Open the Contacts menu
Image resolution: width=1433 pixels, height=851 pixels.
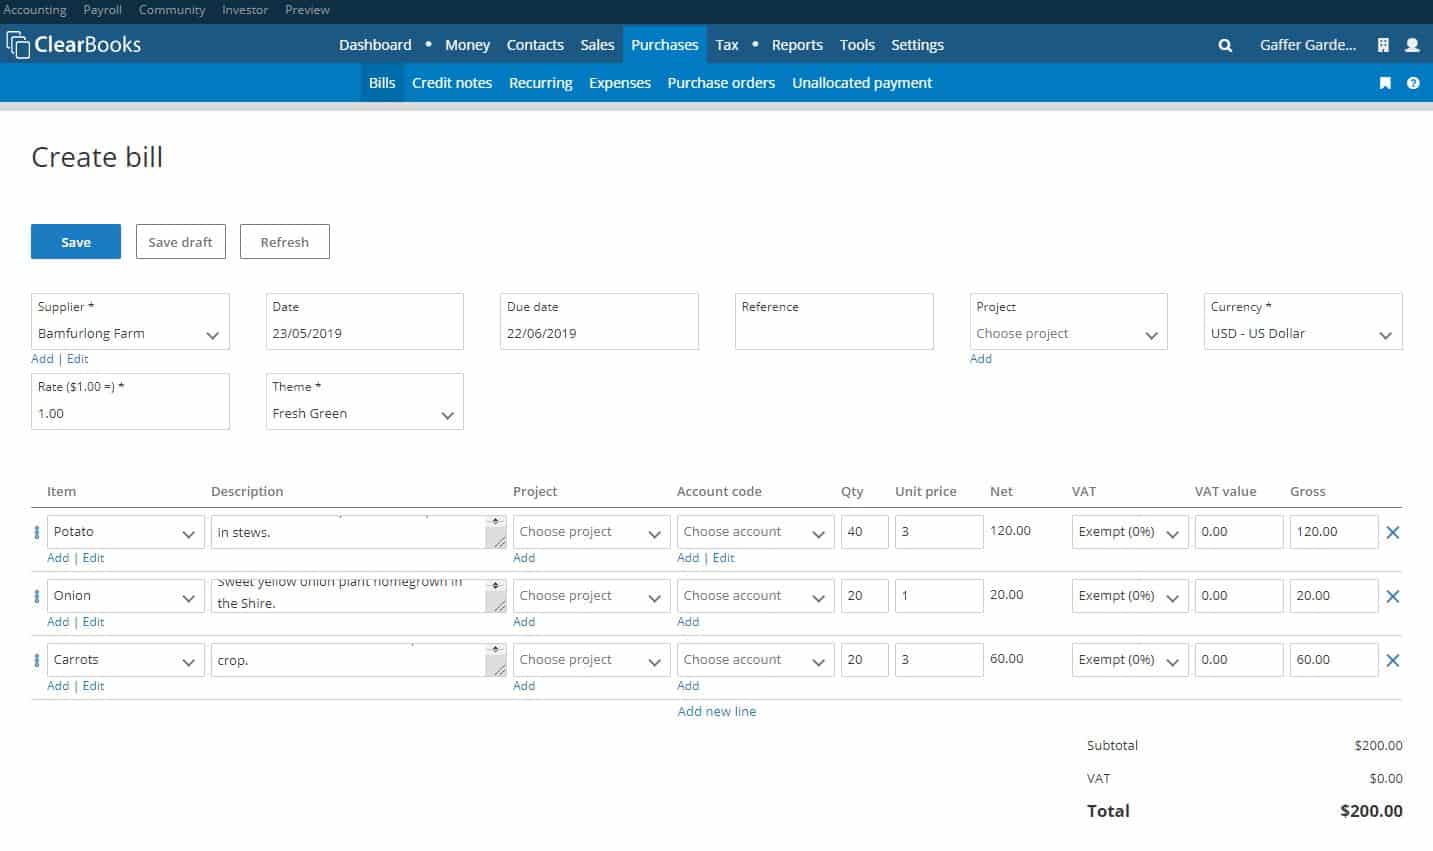pyautogui.click(x=535, y=45)
